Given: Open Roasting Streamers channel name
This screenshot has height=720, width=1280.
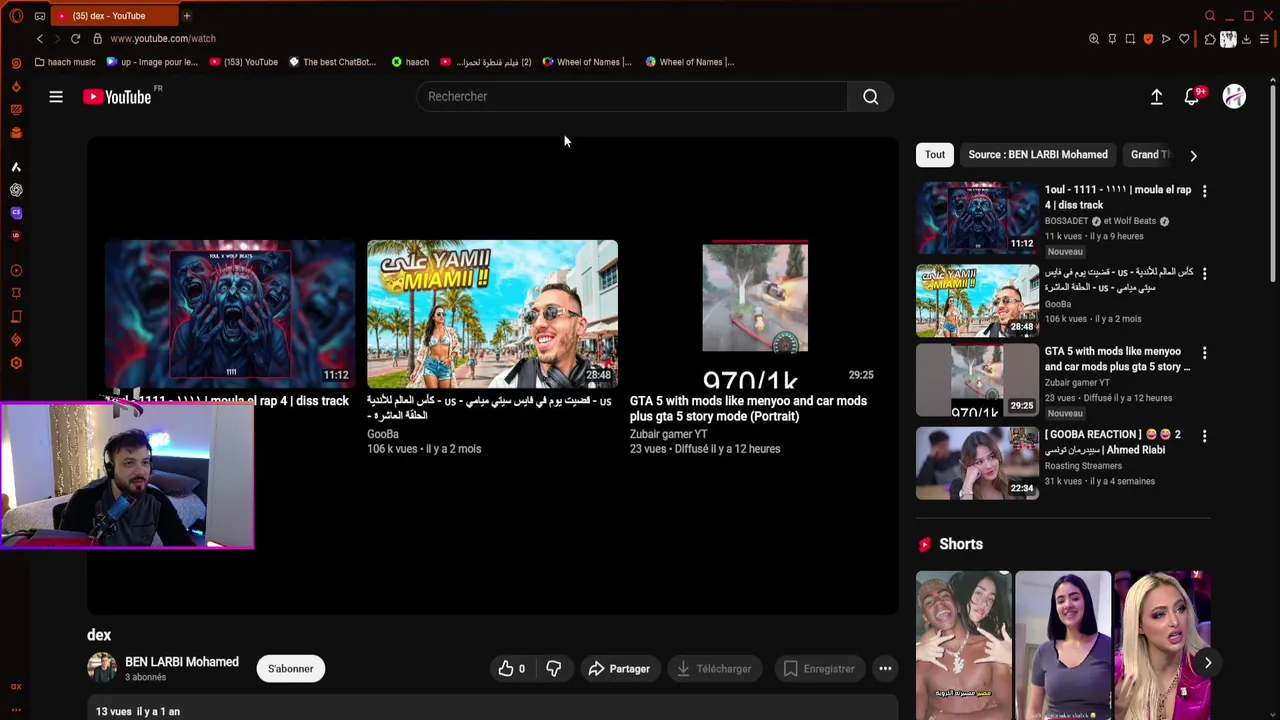Looking at the screenshot, I should (1083, 465).
